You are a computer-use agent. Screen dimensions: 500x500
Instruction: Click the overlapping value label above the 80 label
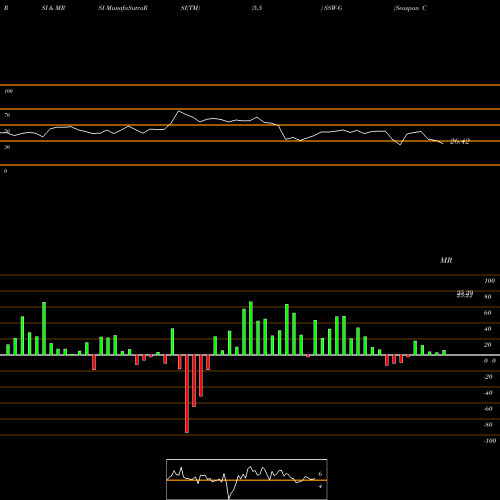point(465,294)
